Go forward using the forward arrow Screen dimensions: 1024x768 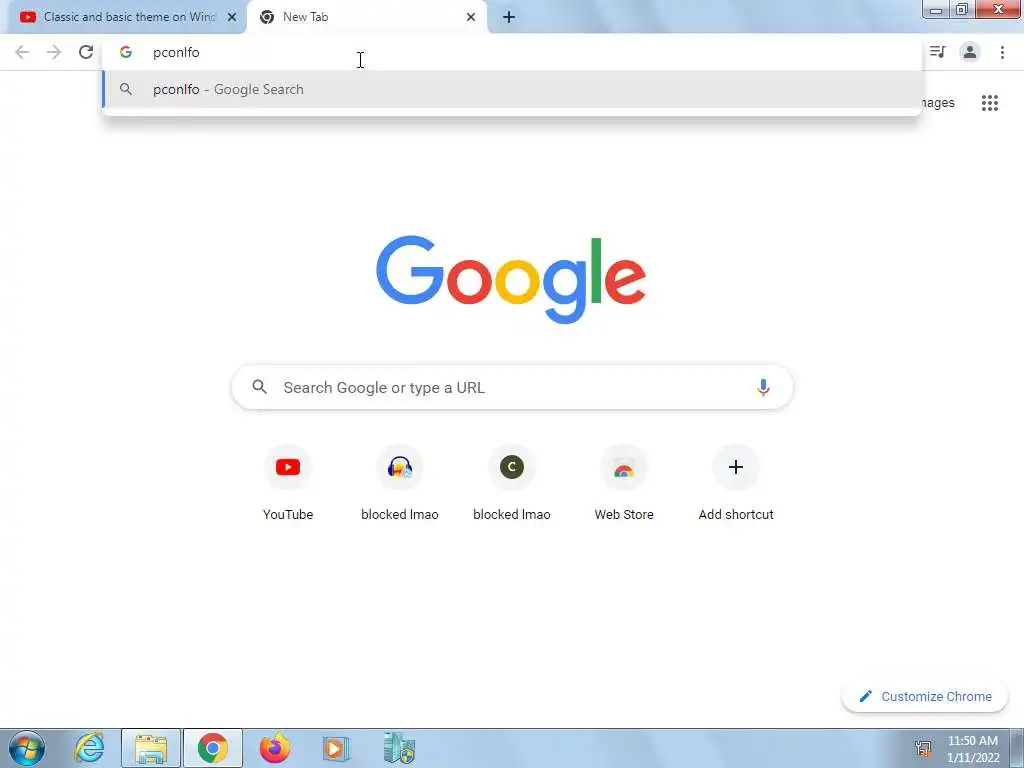54,52
